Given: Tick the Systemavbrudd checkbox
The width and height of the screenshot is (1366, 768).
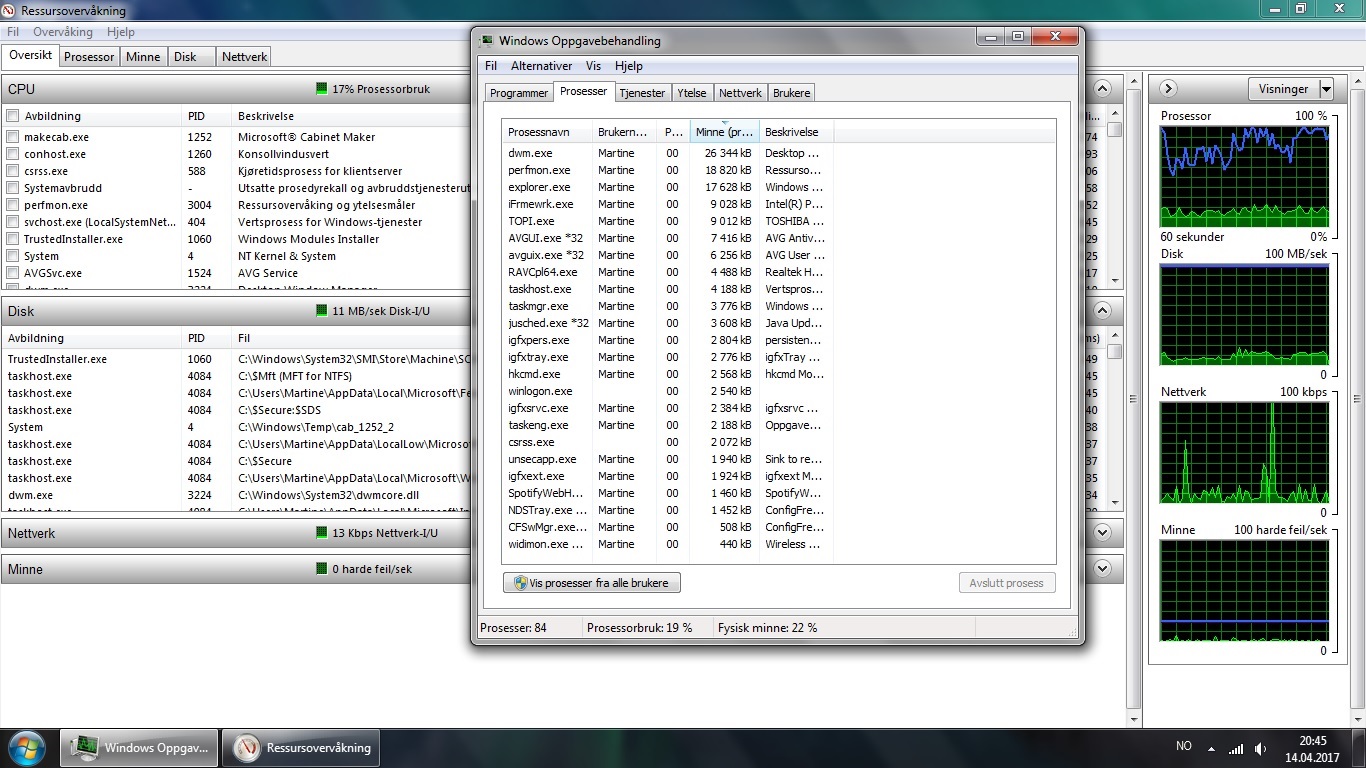Looking at the screenshot, I should coord(13,188).
